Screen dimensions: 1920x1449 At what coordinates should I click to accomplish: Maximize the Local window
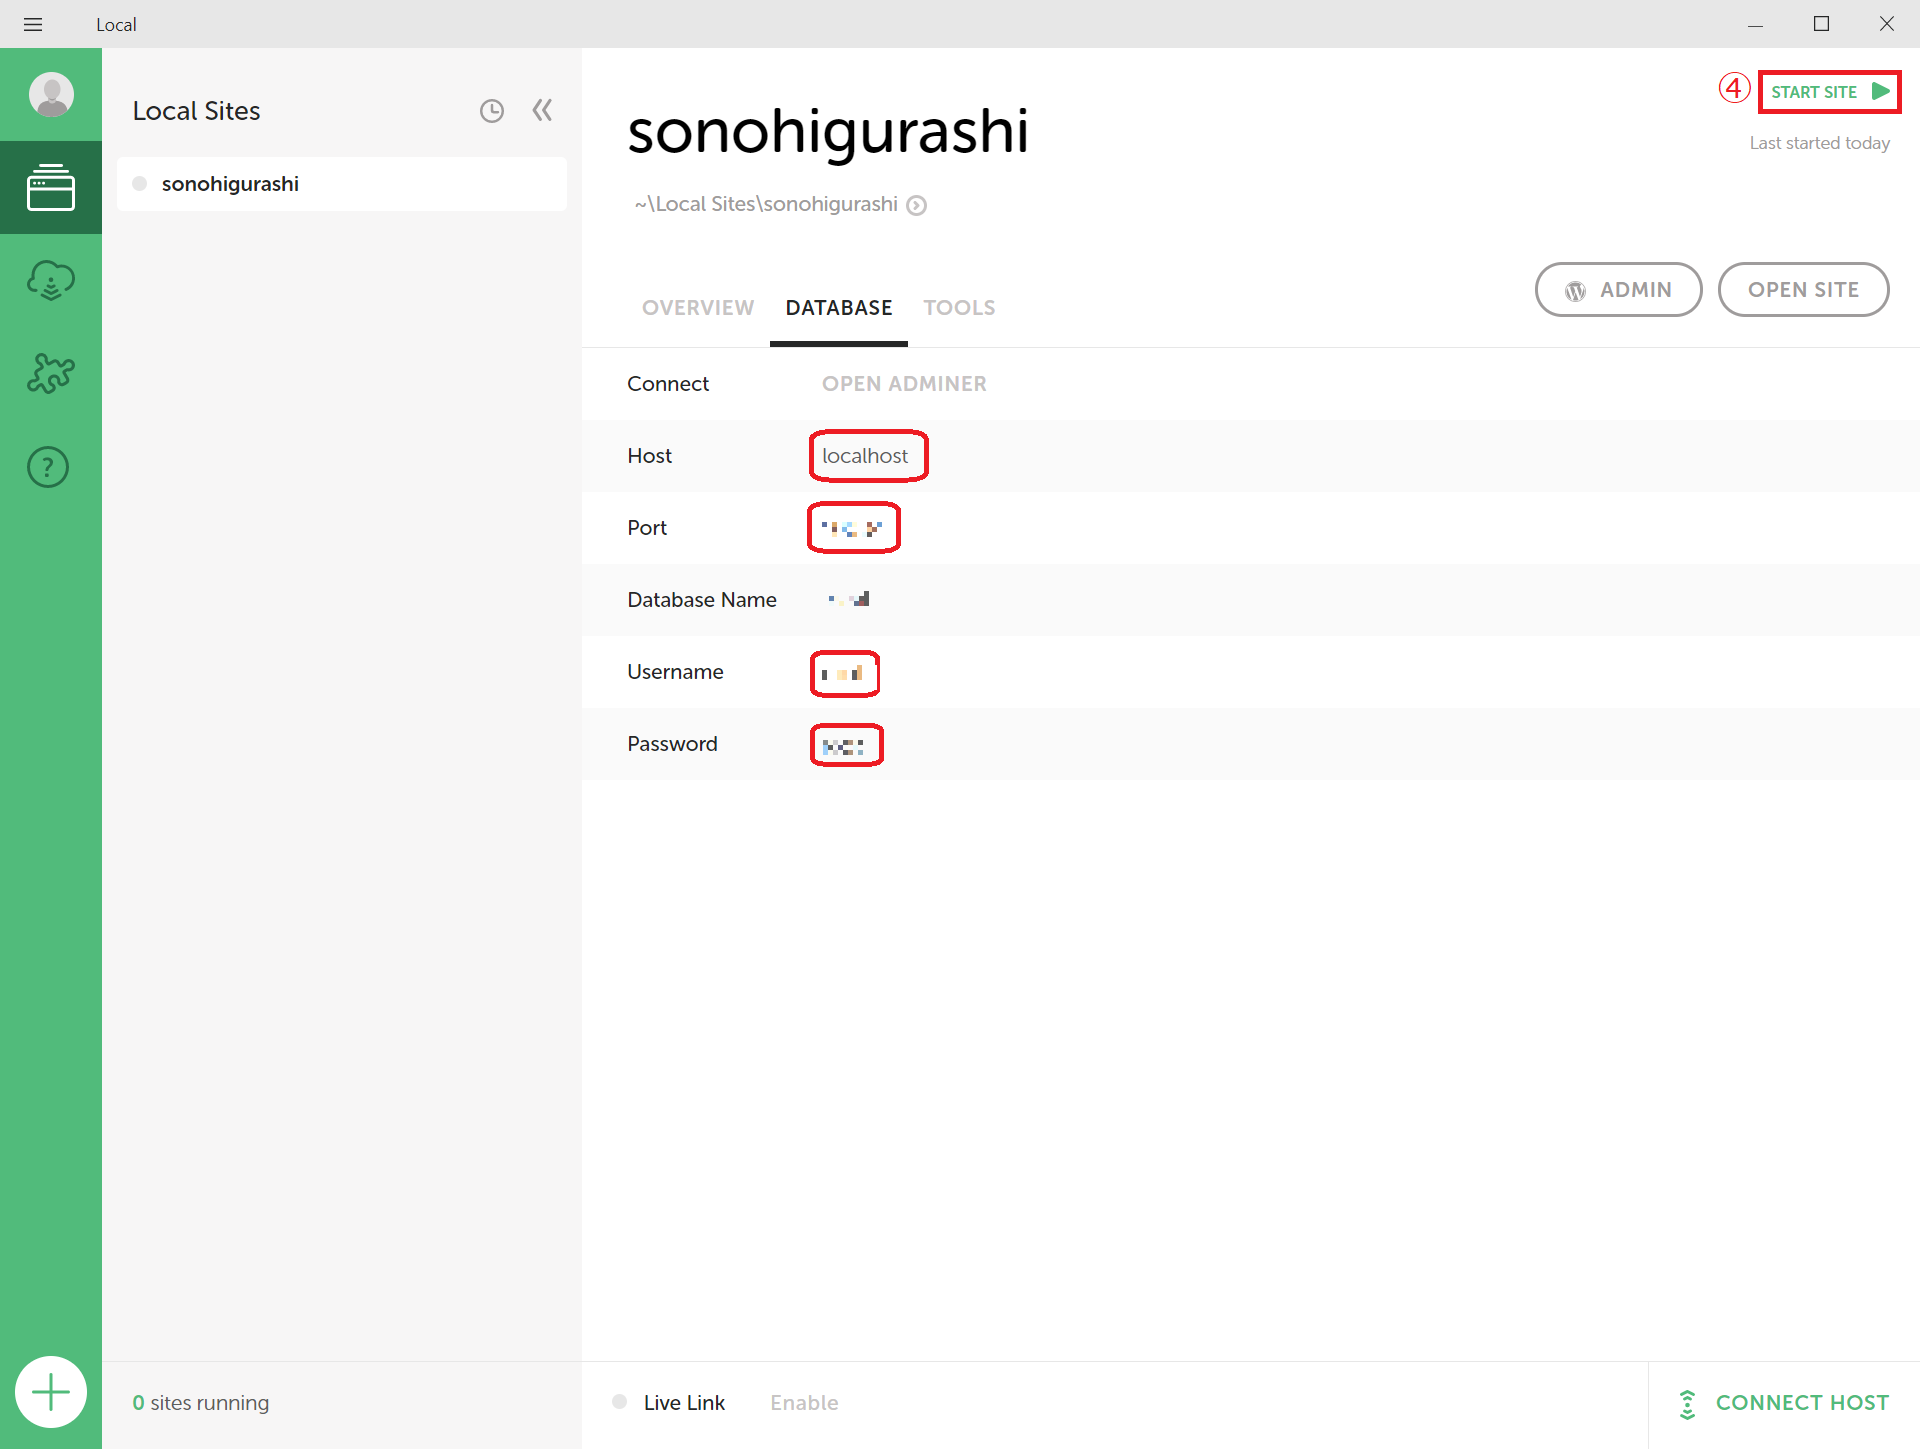1821,24
